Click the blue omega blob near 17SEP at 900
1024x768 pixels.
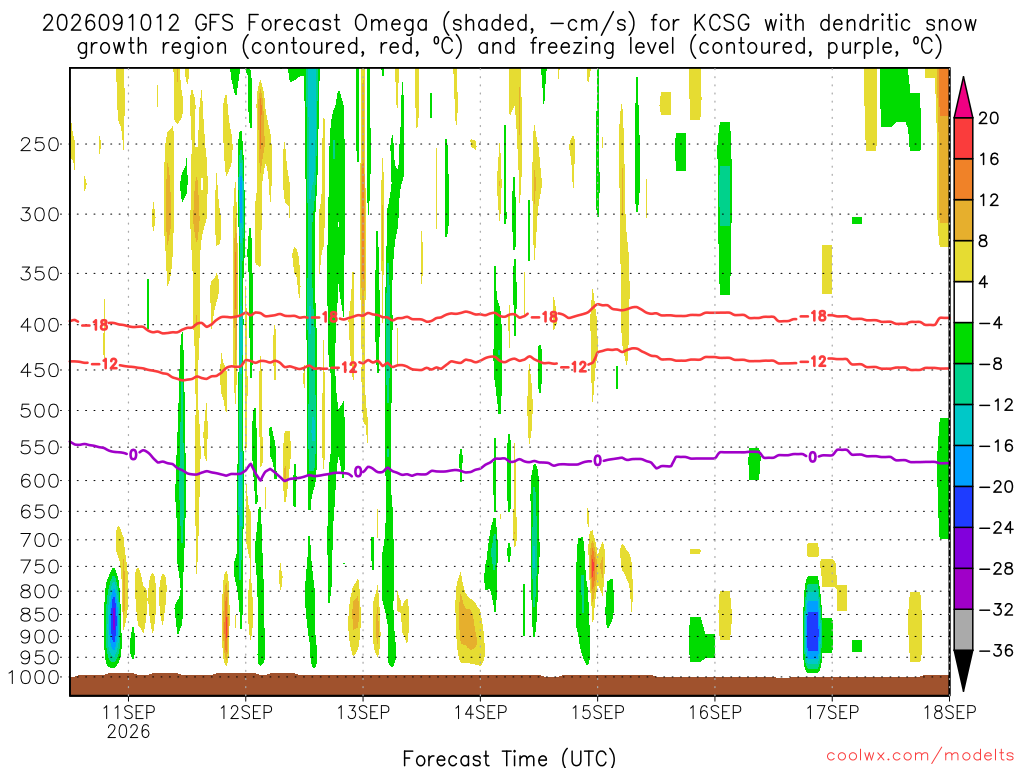[812, 626]
